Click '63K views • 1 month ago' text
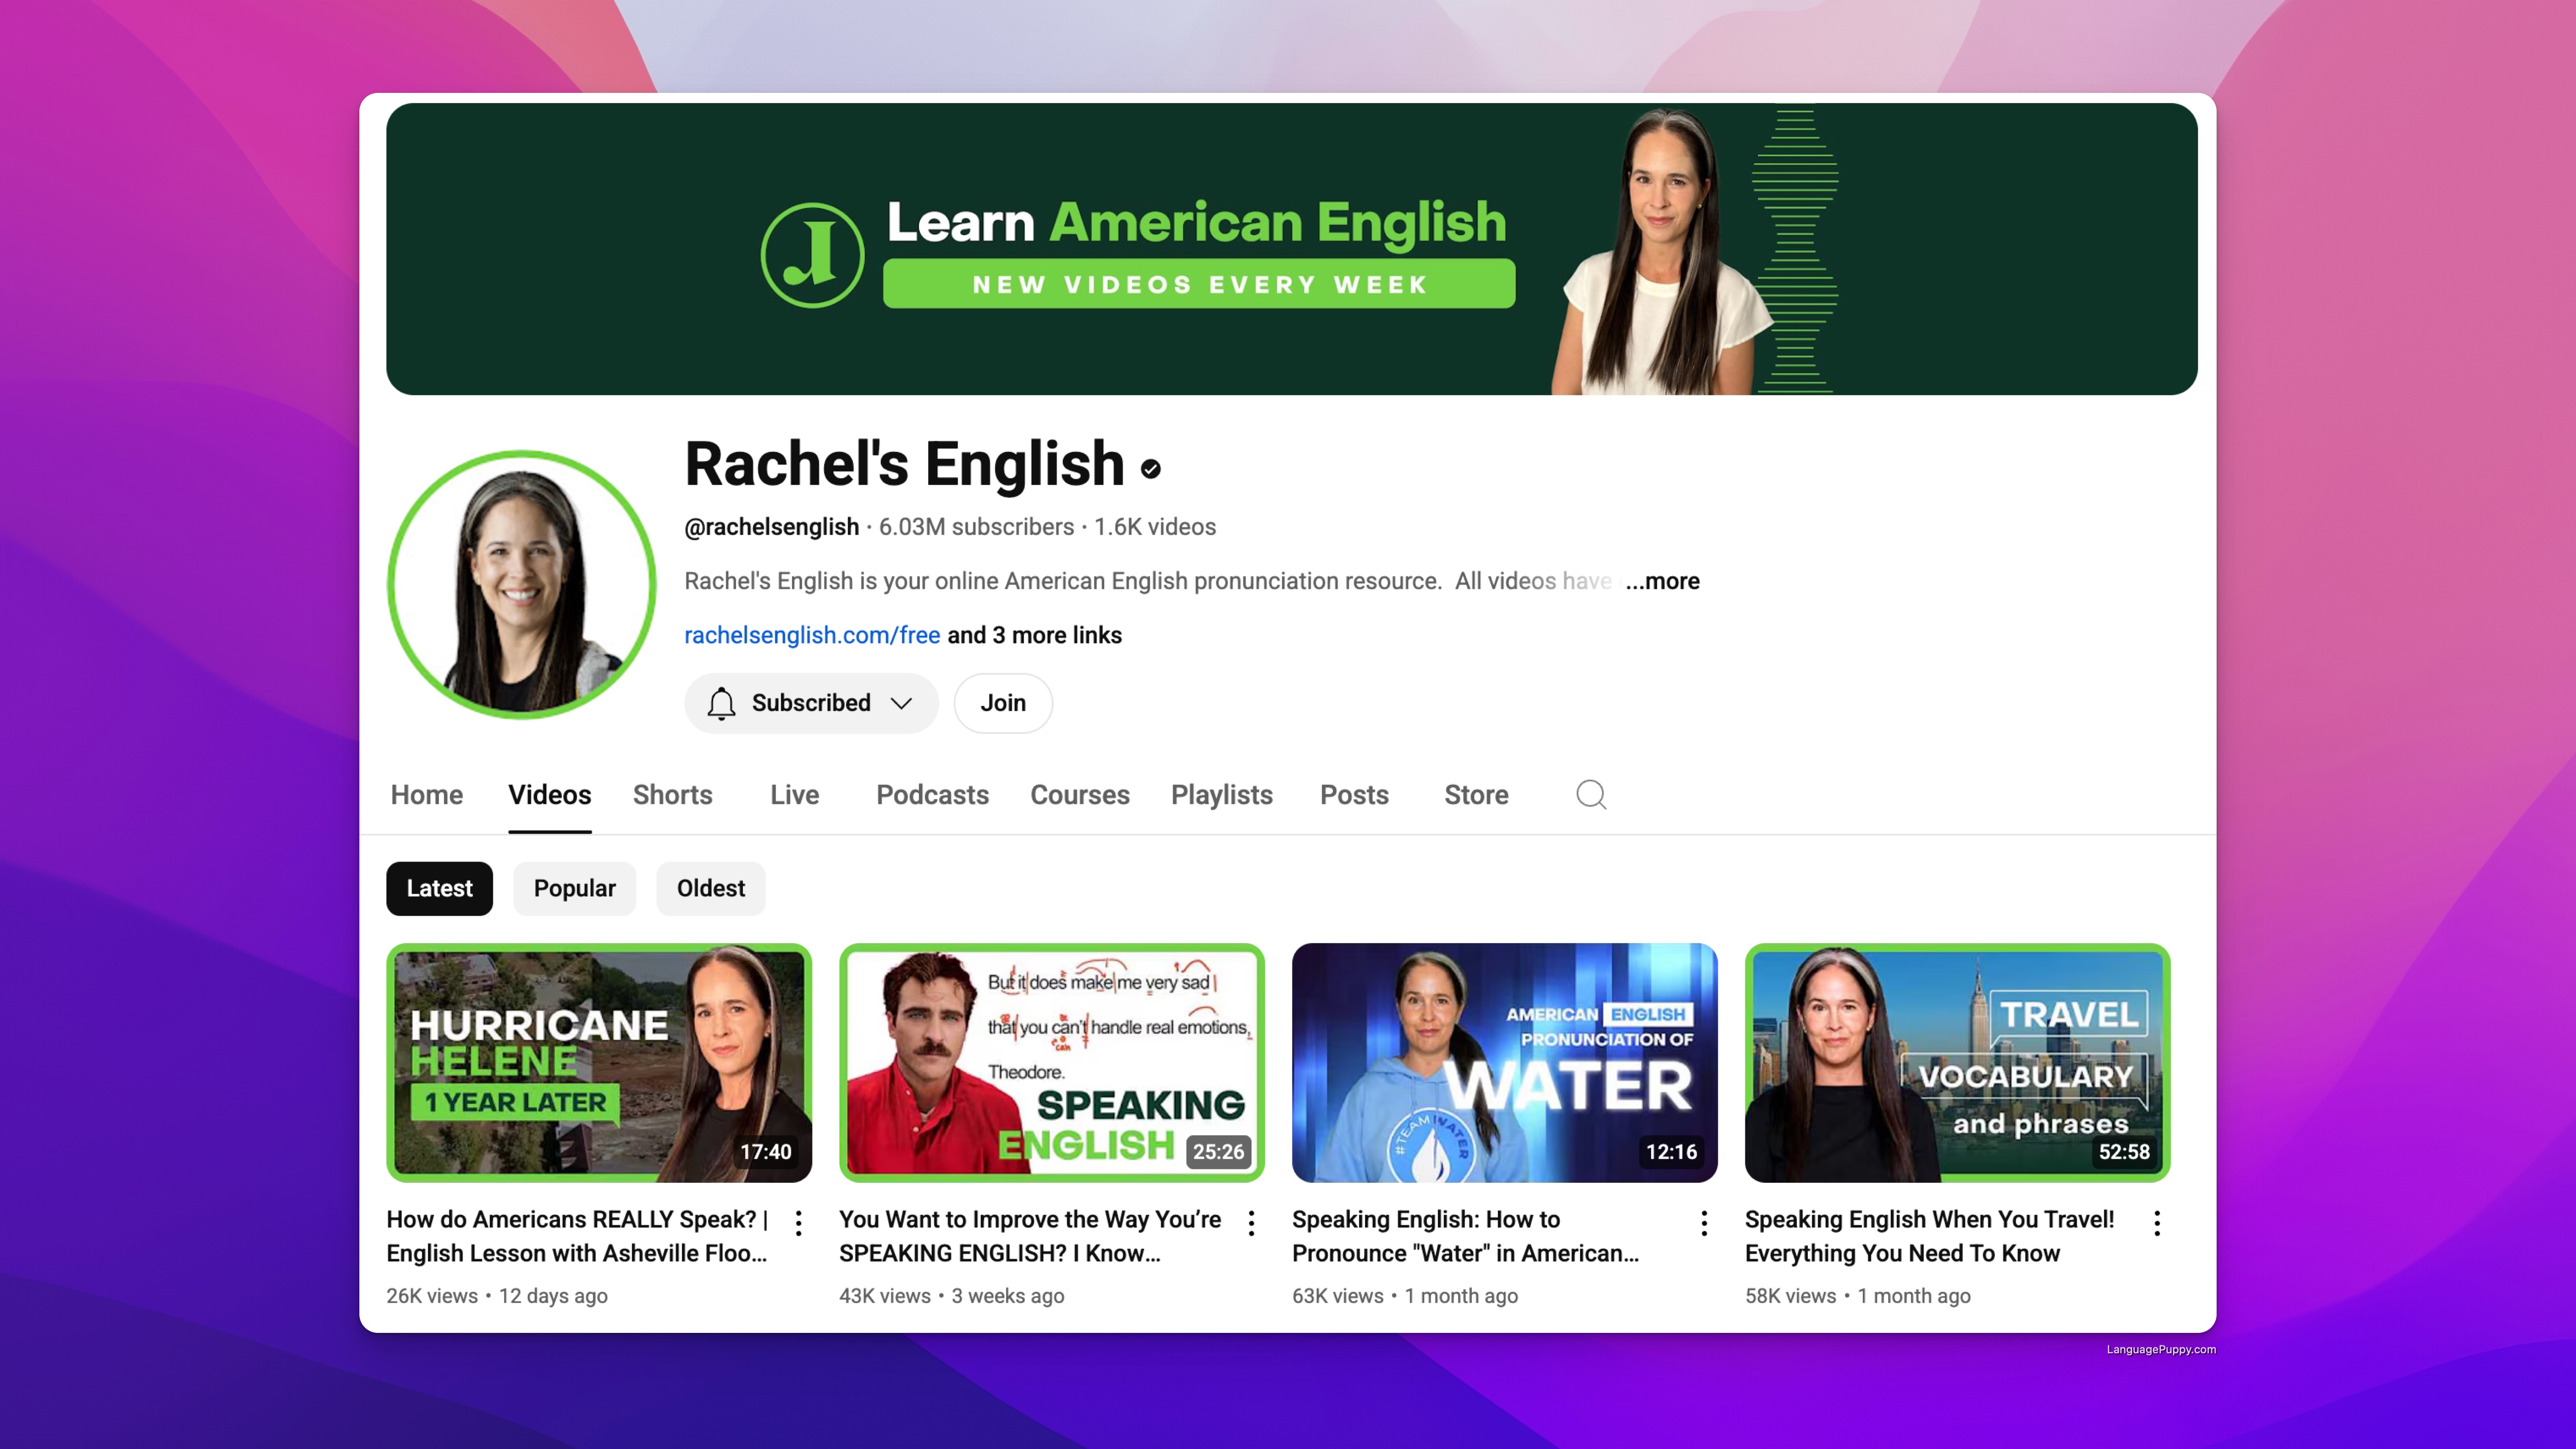2576x1449 pixels. 1405,1296
